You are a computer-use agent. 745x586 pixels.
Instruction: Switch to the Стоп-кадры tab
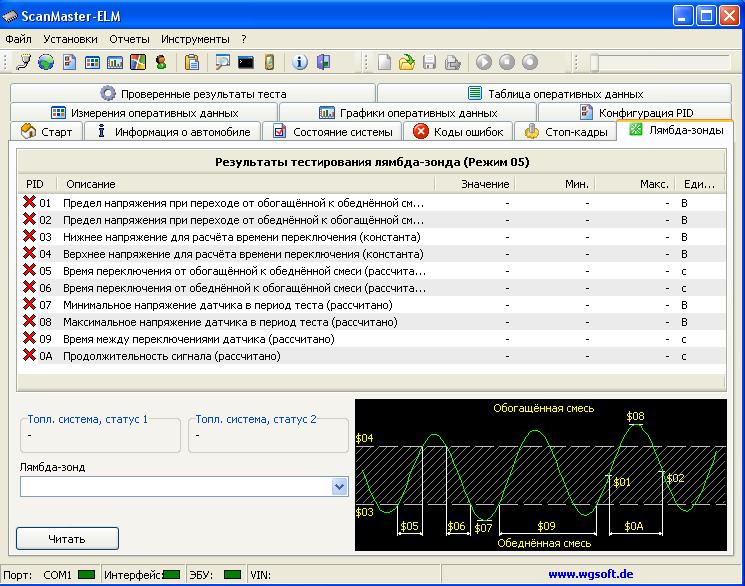tap(565, 132)
